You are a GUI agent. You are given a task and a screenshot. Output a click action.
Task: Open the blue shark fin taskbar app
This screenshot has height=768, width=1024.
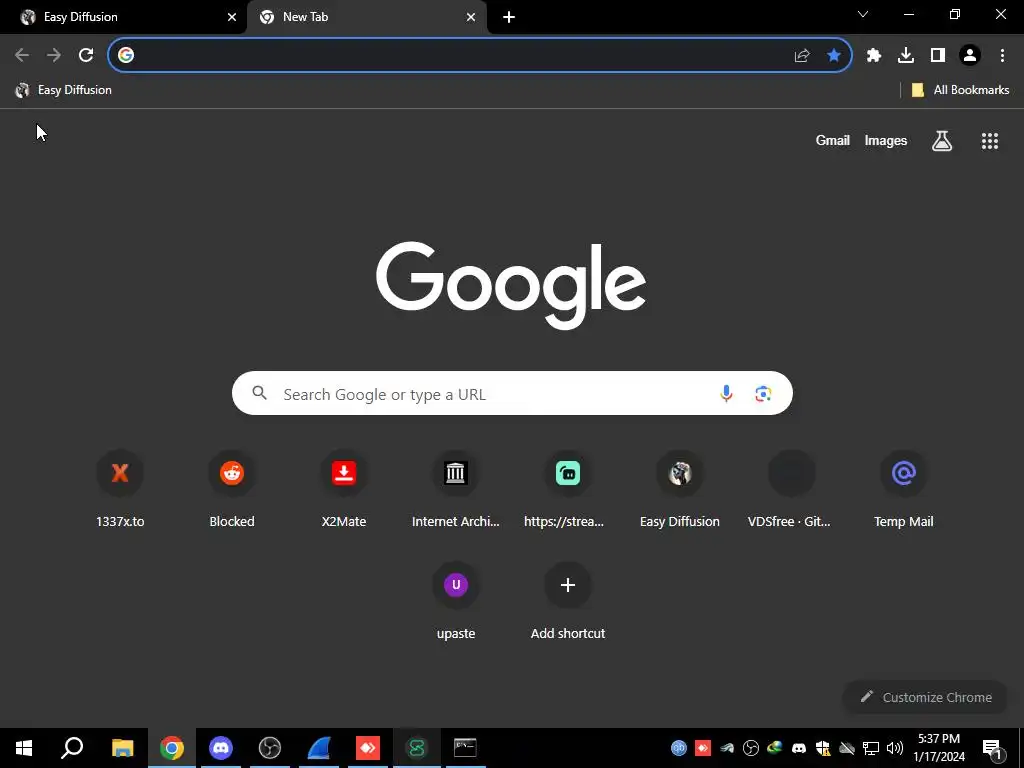[319, 748]
